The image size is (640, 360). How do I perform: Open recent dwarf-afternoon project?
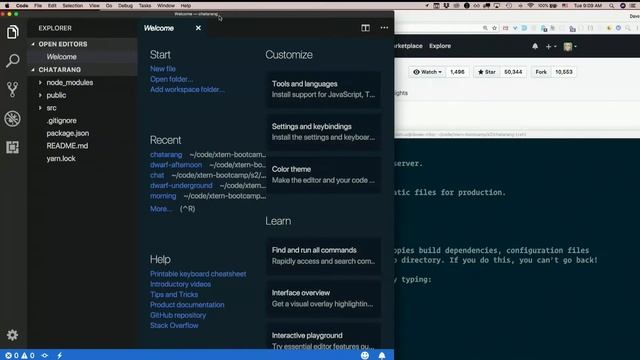pyautogui.click(x=176, y=165)
